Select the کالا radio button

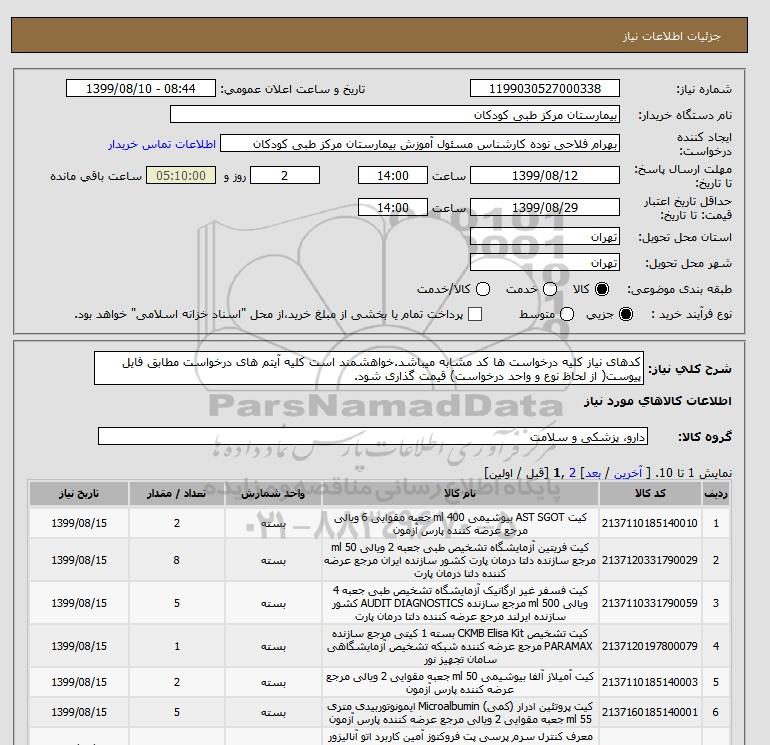click(x=602, y=289)
